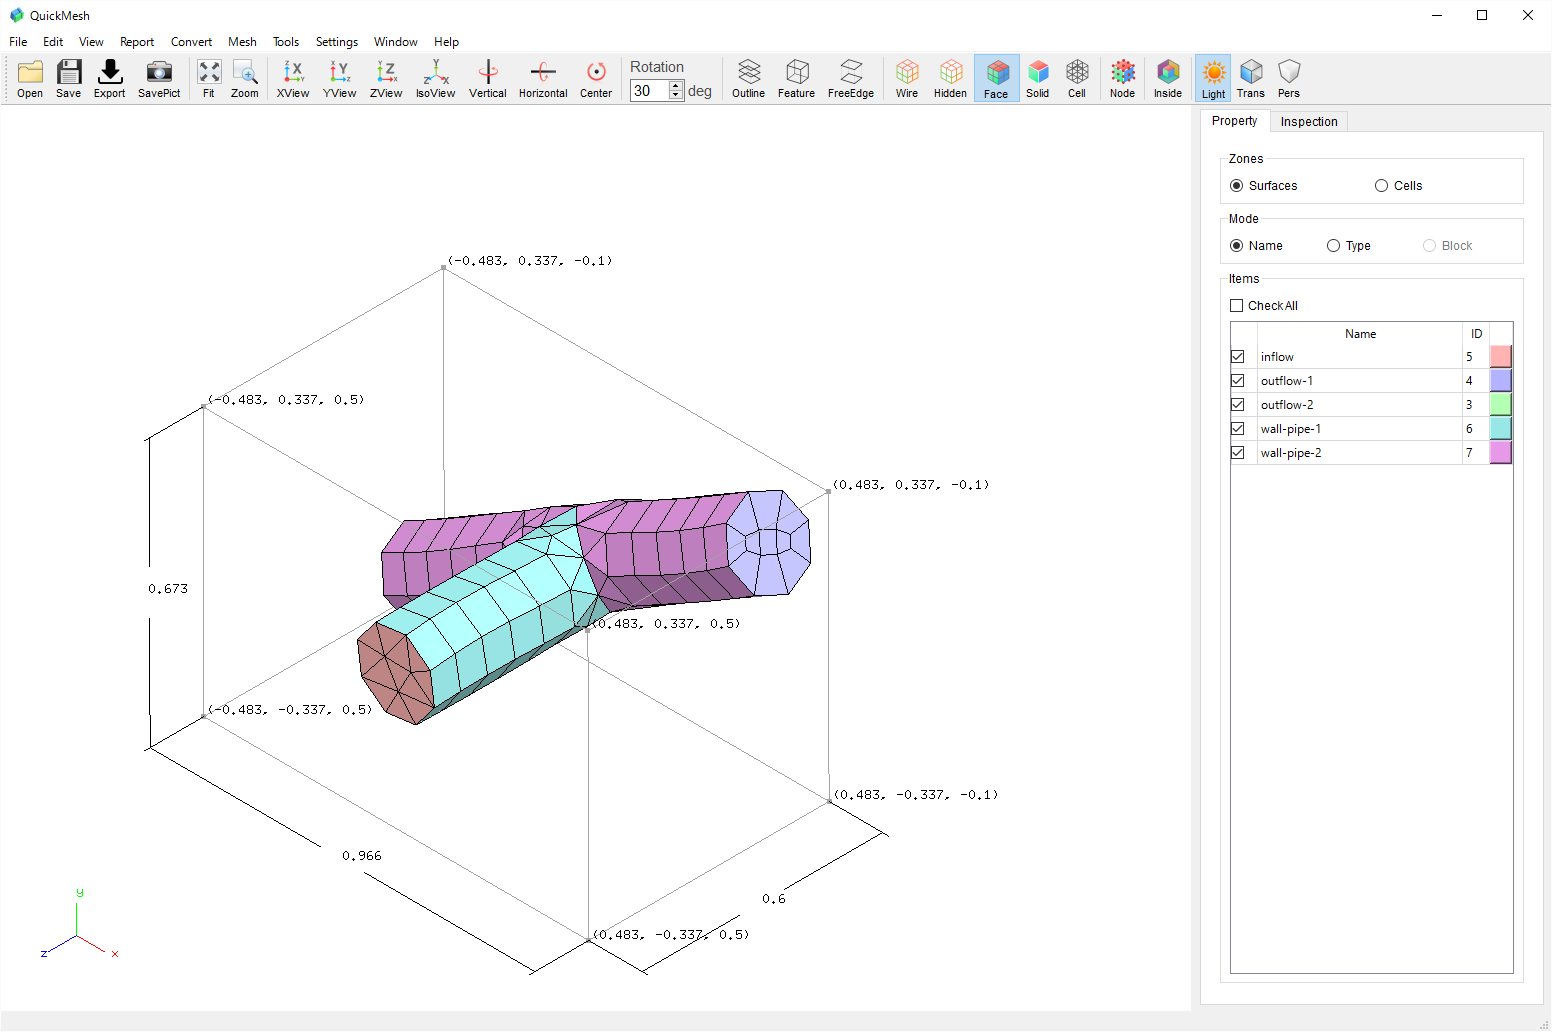1552x1032 pixels.
Task: Switch to YView orientation
Action: click(340, 78)
